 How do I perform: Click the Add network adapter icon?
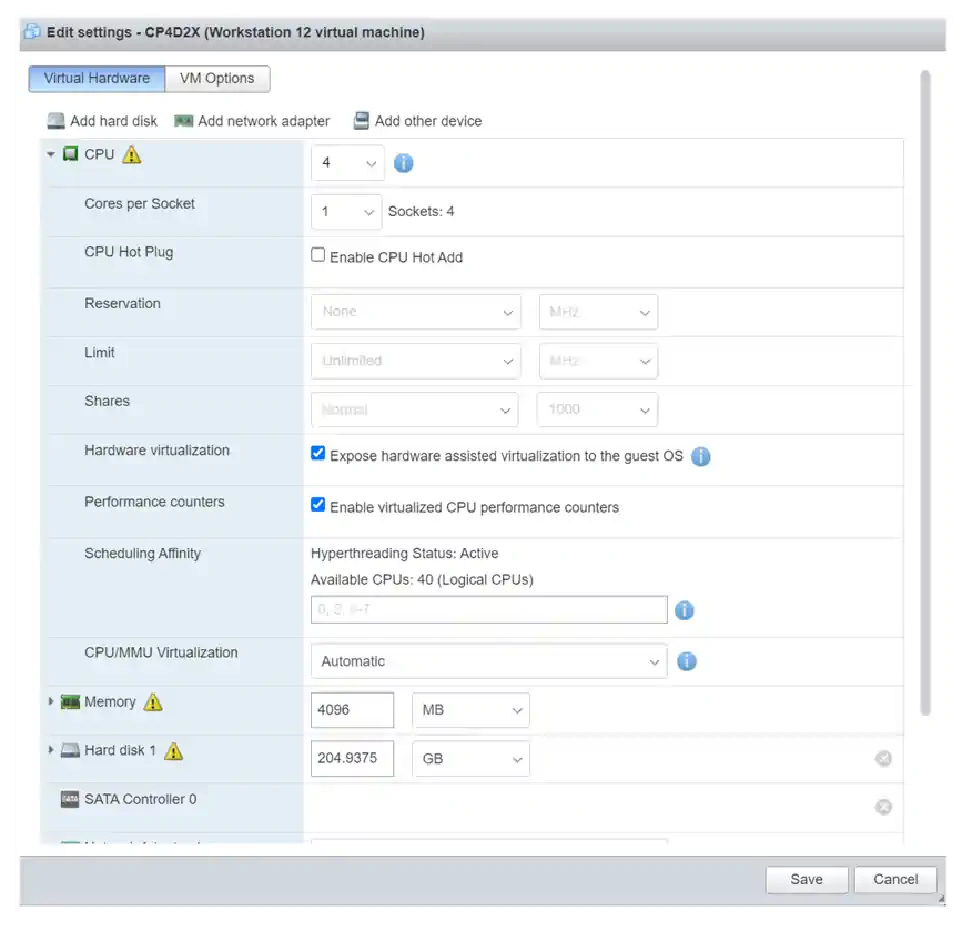click(184, 120)
